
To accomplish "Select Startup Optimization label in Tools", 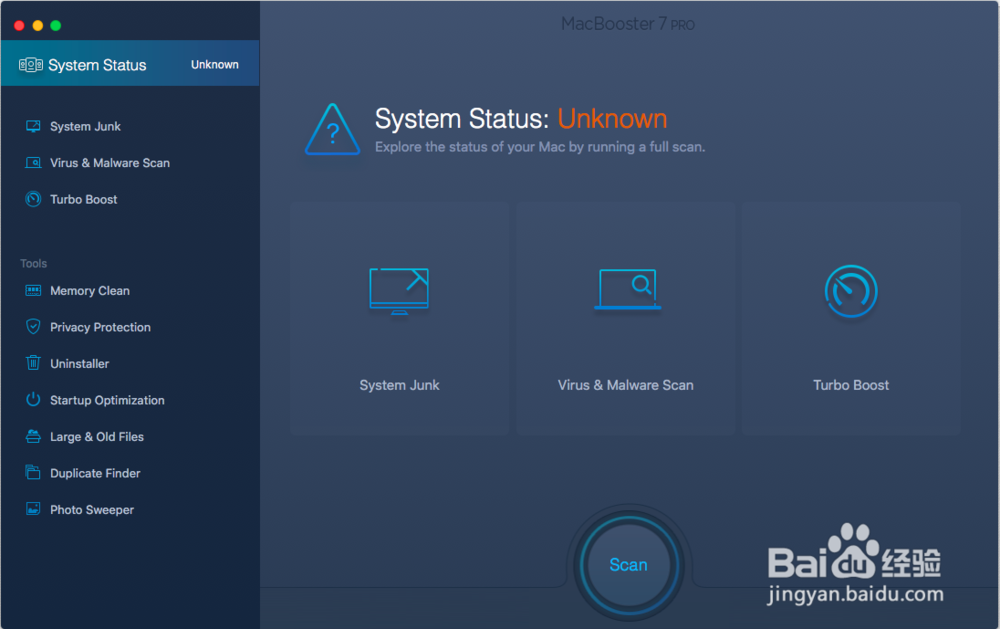I will click(x=107, y=400).
